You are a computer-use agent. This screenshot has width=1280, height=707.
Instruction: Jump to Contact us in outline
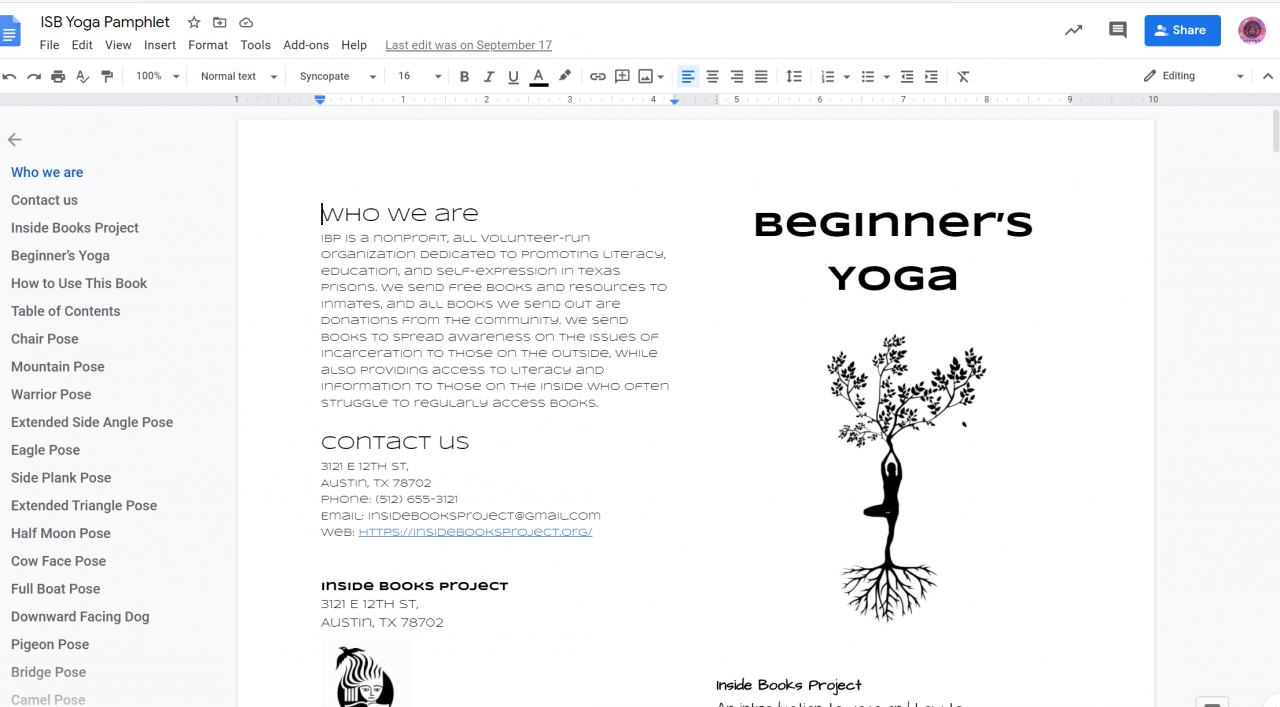[44, 200]
